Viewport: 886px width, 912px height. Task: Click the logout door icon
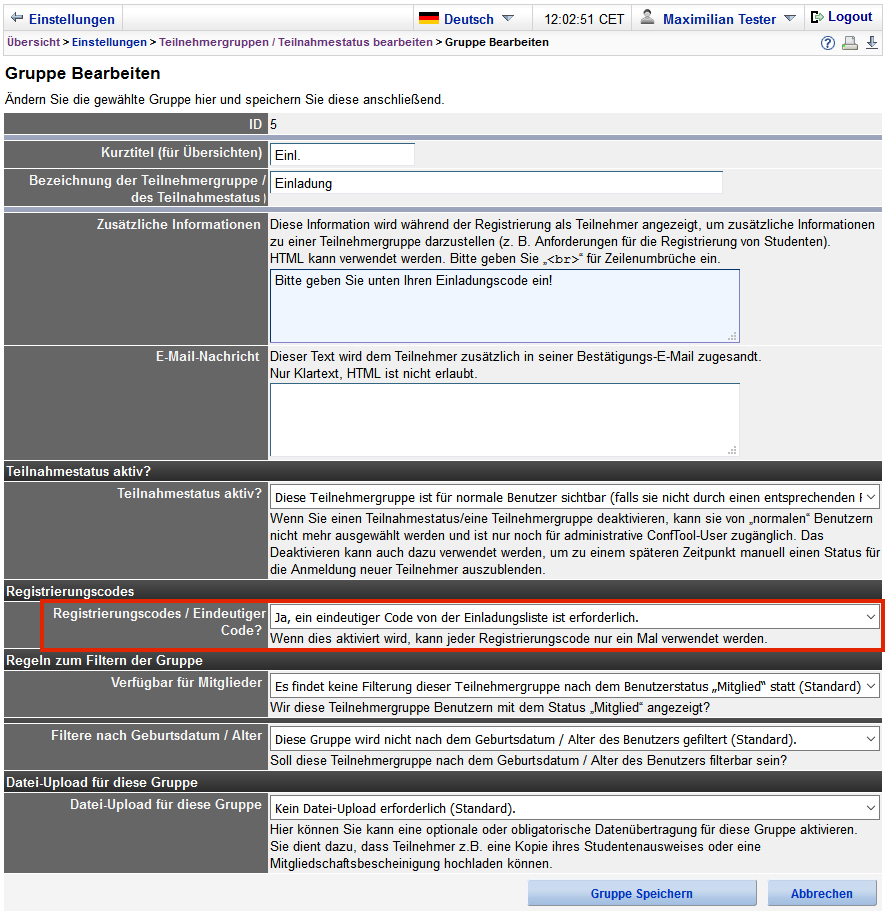[817, 17]
